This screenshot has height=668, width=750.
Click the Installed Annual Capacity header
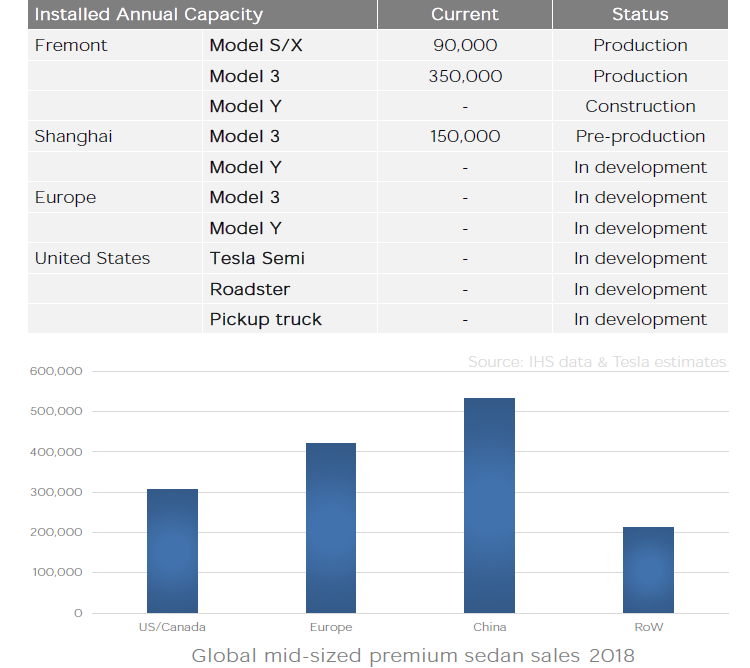coord(149,15)
